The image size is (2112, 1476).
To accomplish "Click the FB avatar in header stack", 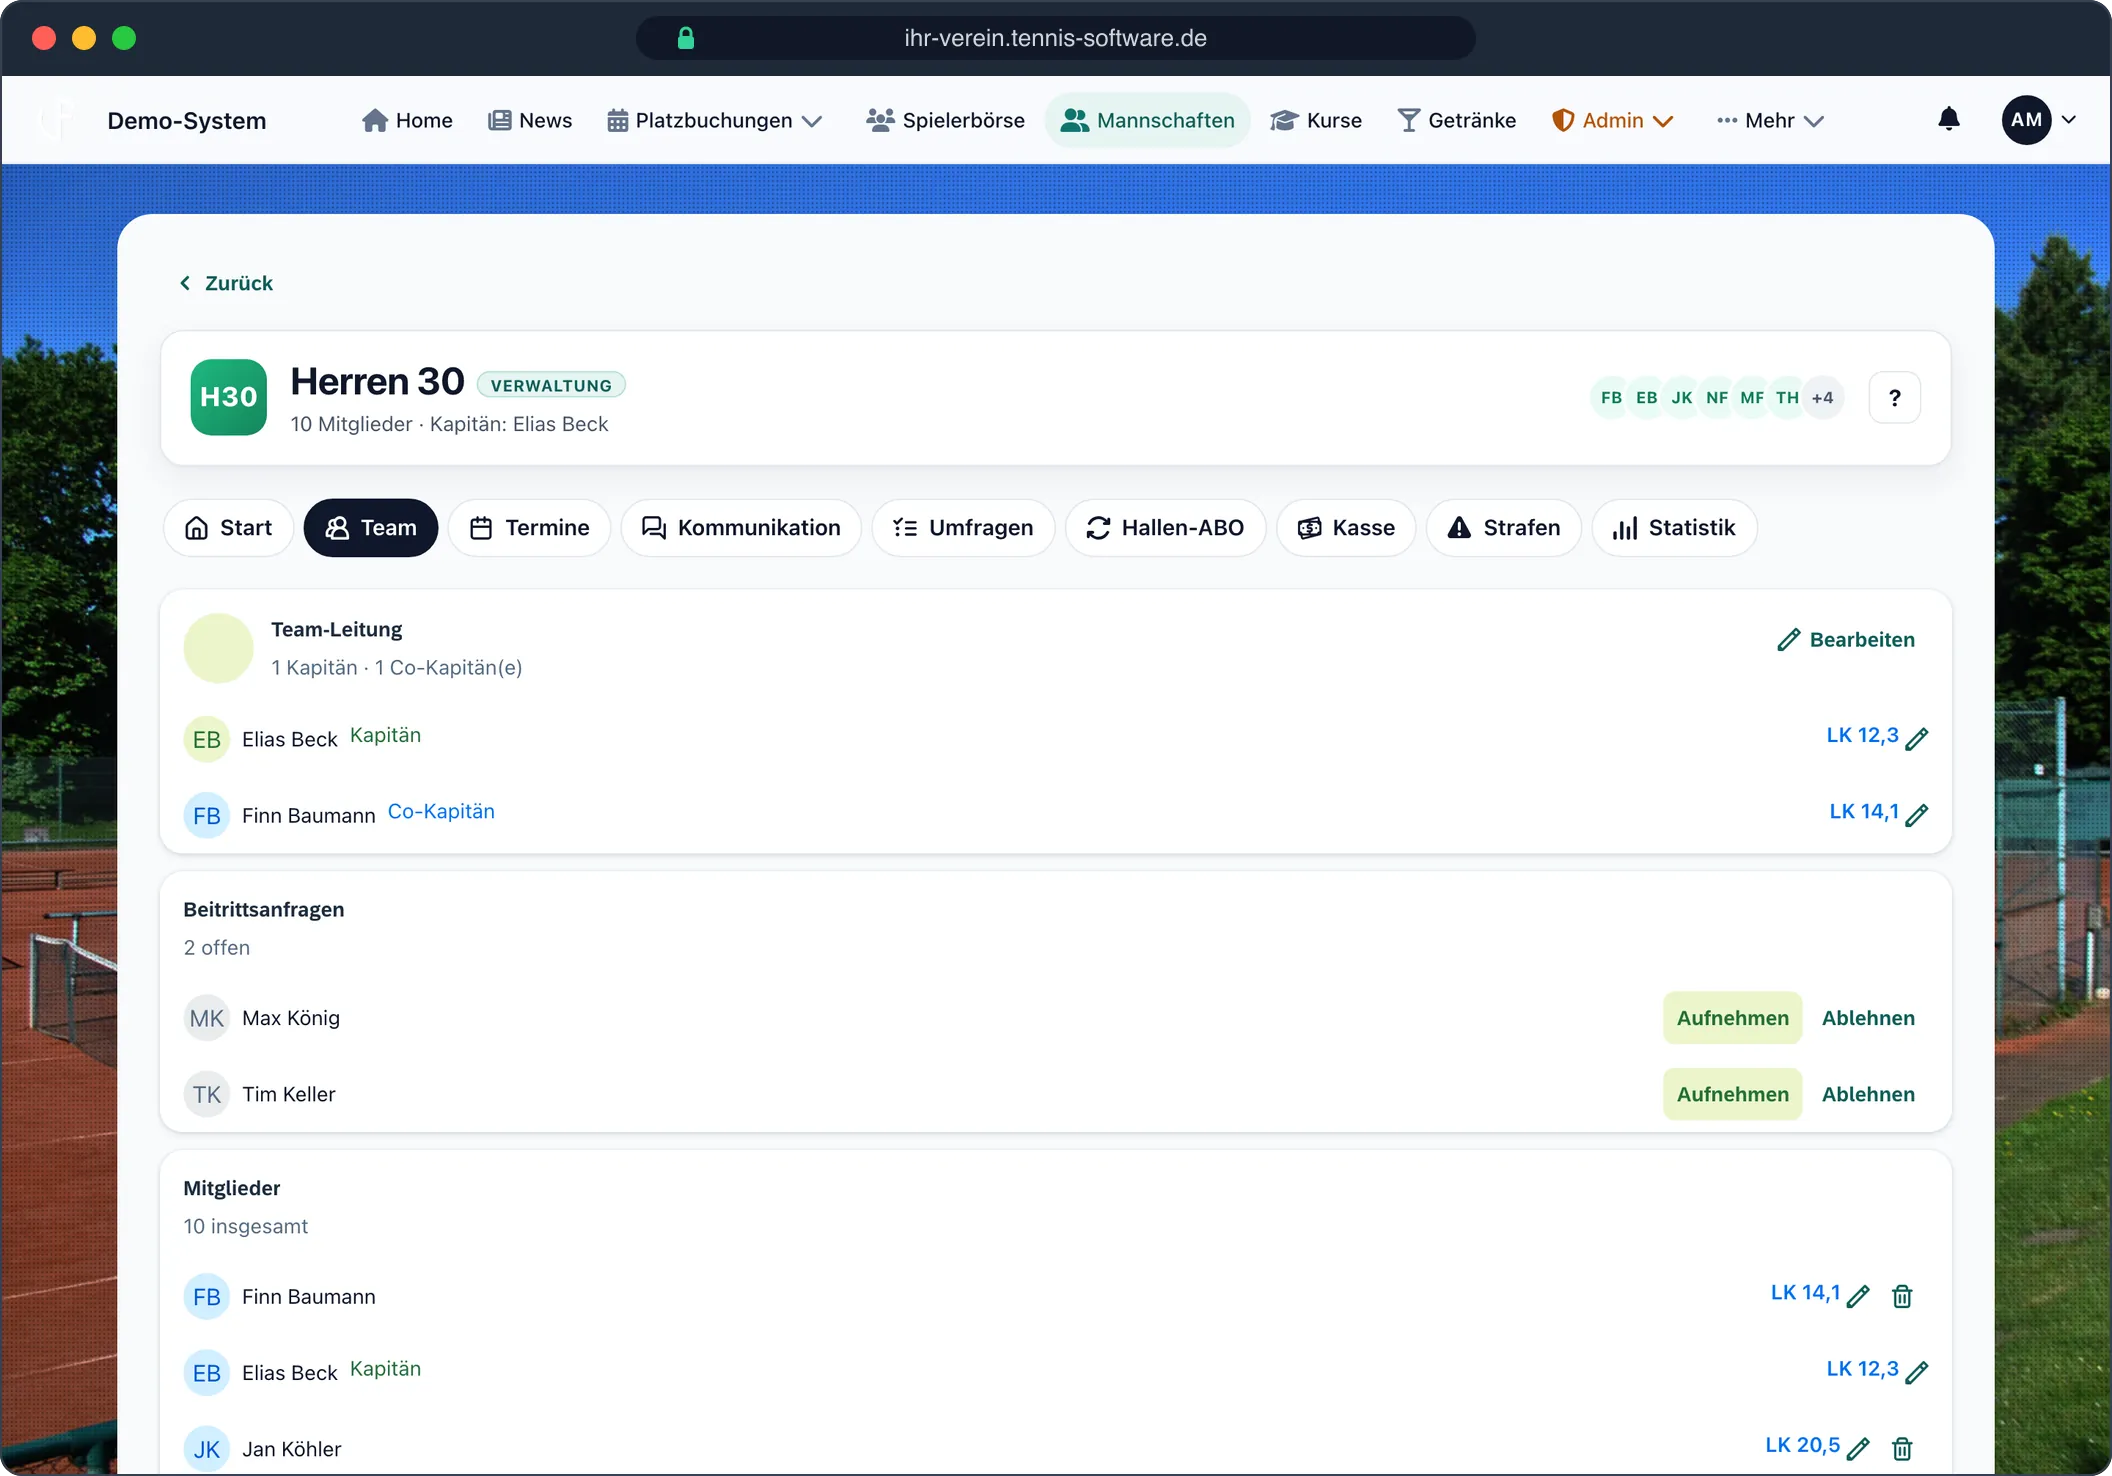I will pos(1611,398).
